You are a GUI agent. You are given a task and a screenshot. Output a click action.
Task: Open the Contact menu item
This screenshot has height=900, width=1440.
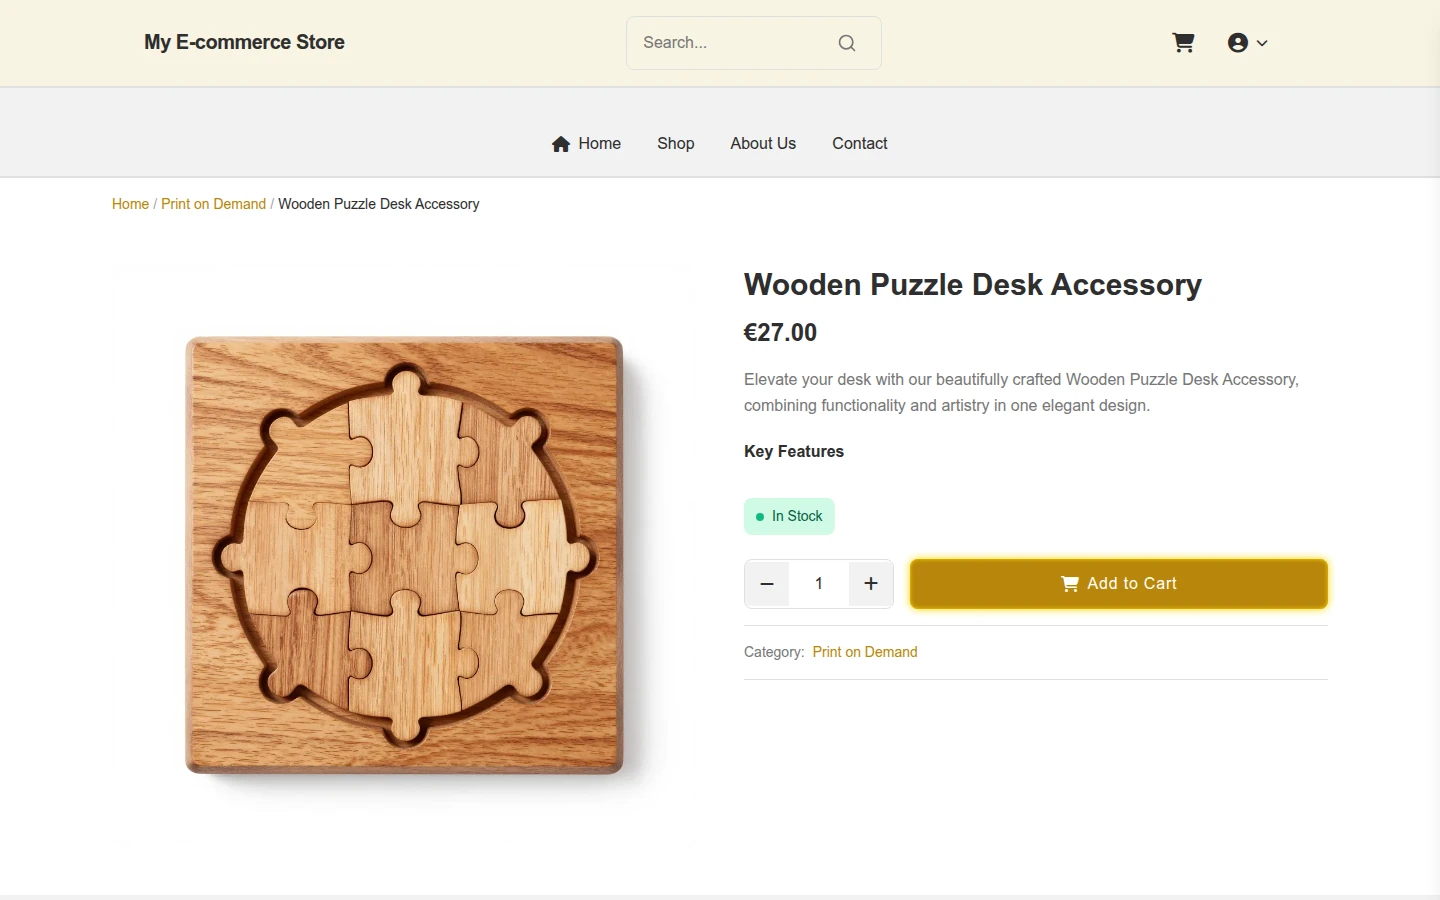coord(860,144)
